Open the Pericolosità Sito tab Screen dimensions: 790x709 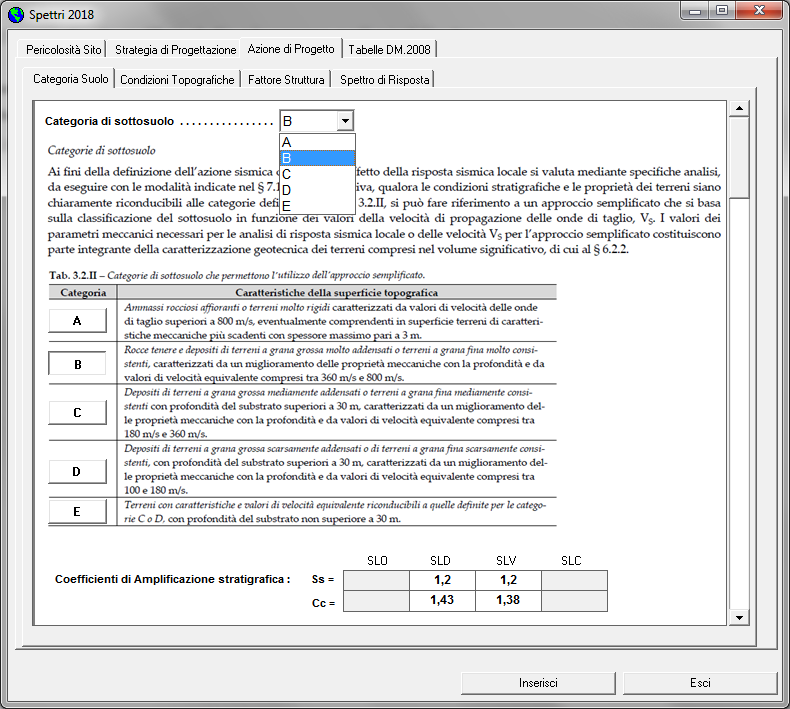tap(63, 49)
